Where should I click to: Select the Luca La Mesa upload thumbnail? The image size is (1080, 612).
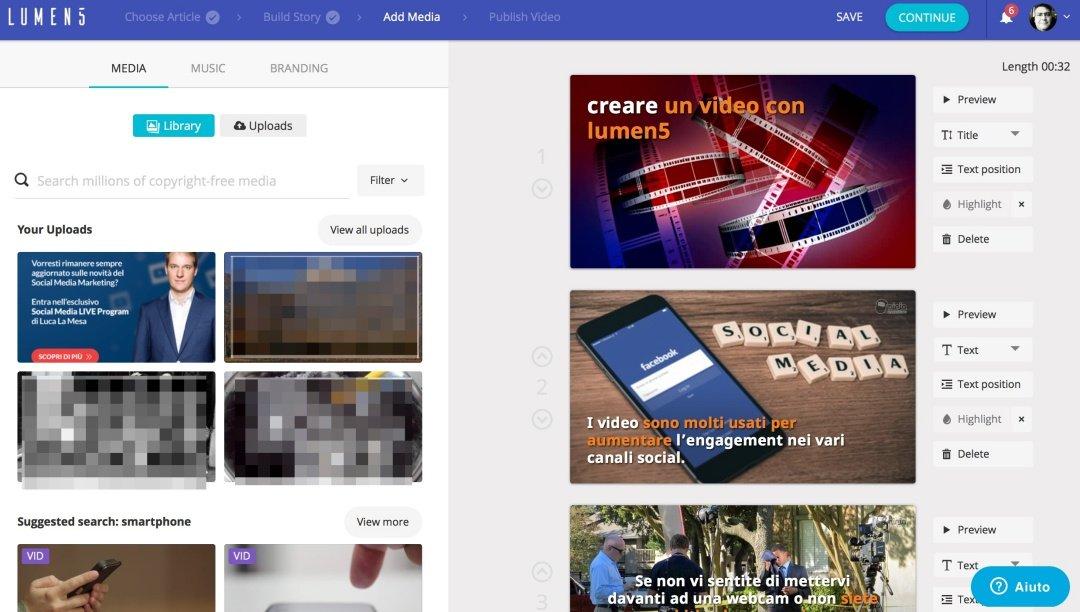tap(116, 307)
